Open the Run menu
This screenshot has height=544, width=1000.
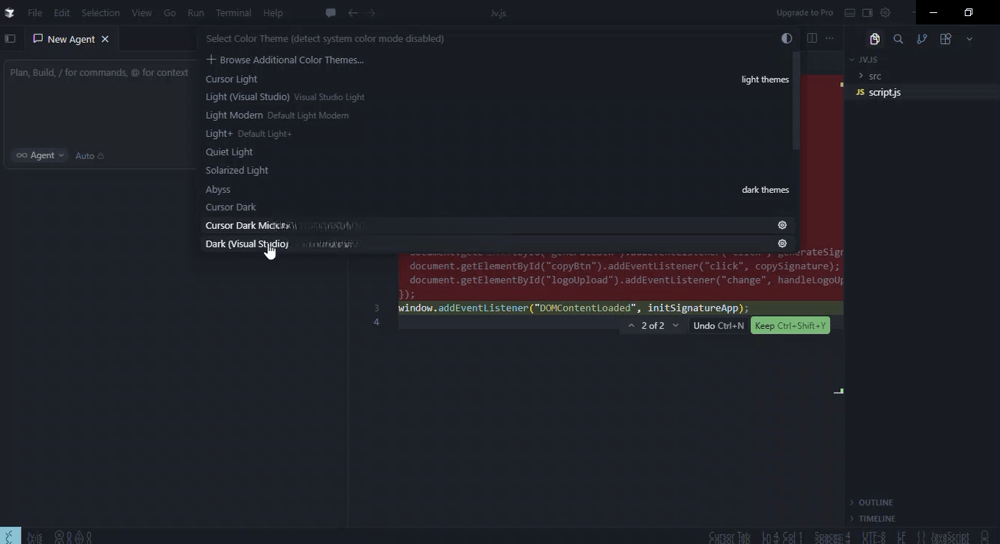point(196,13)
